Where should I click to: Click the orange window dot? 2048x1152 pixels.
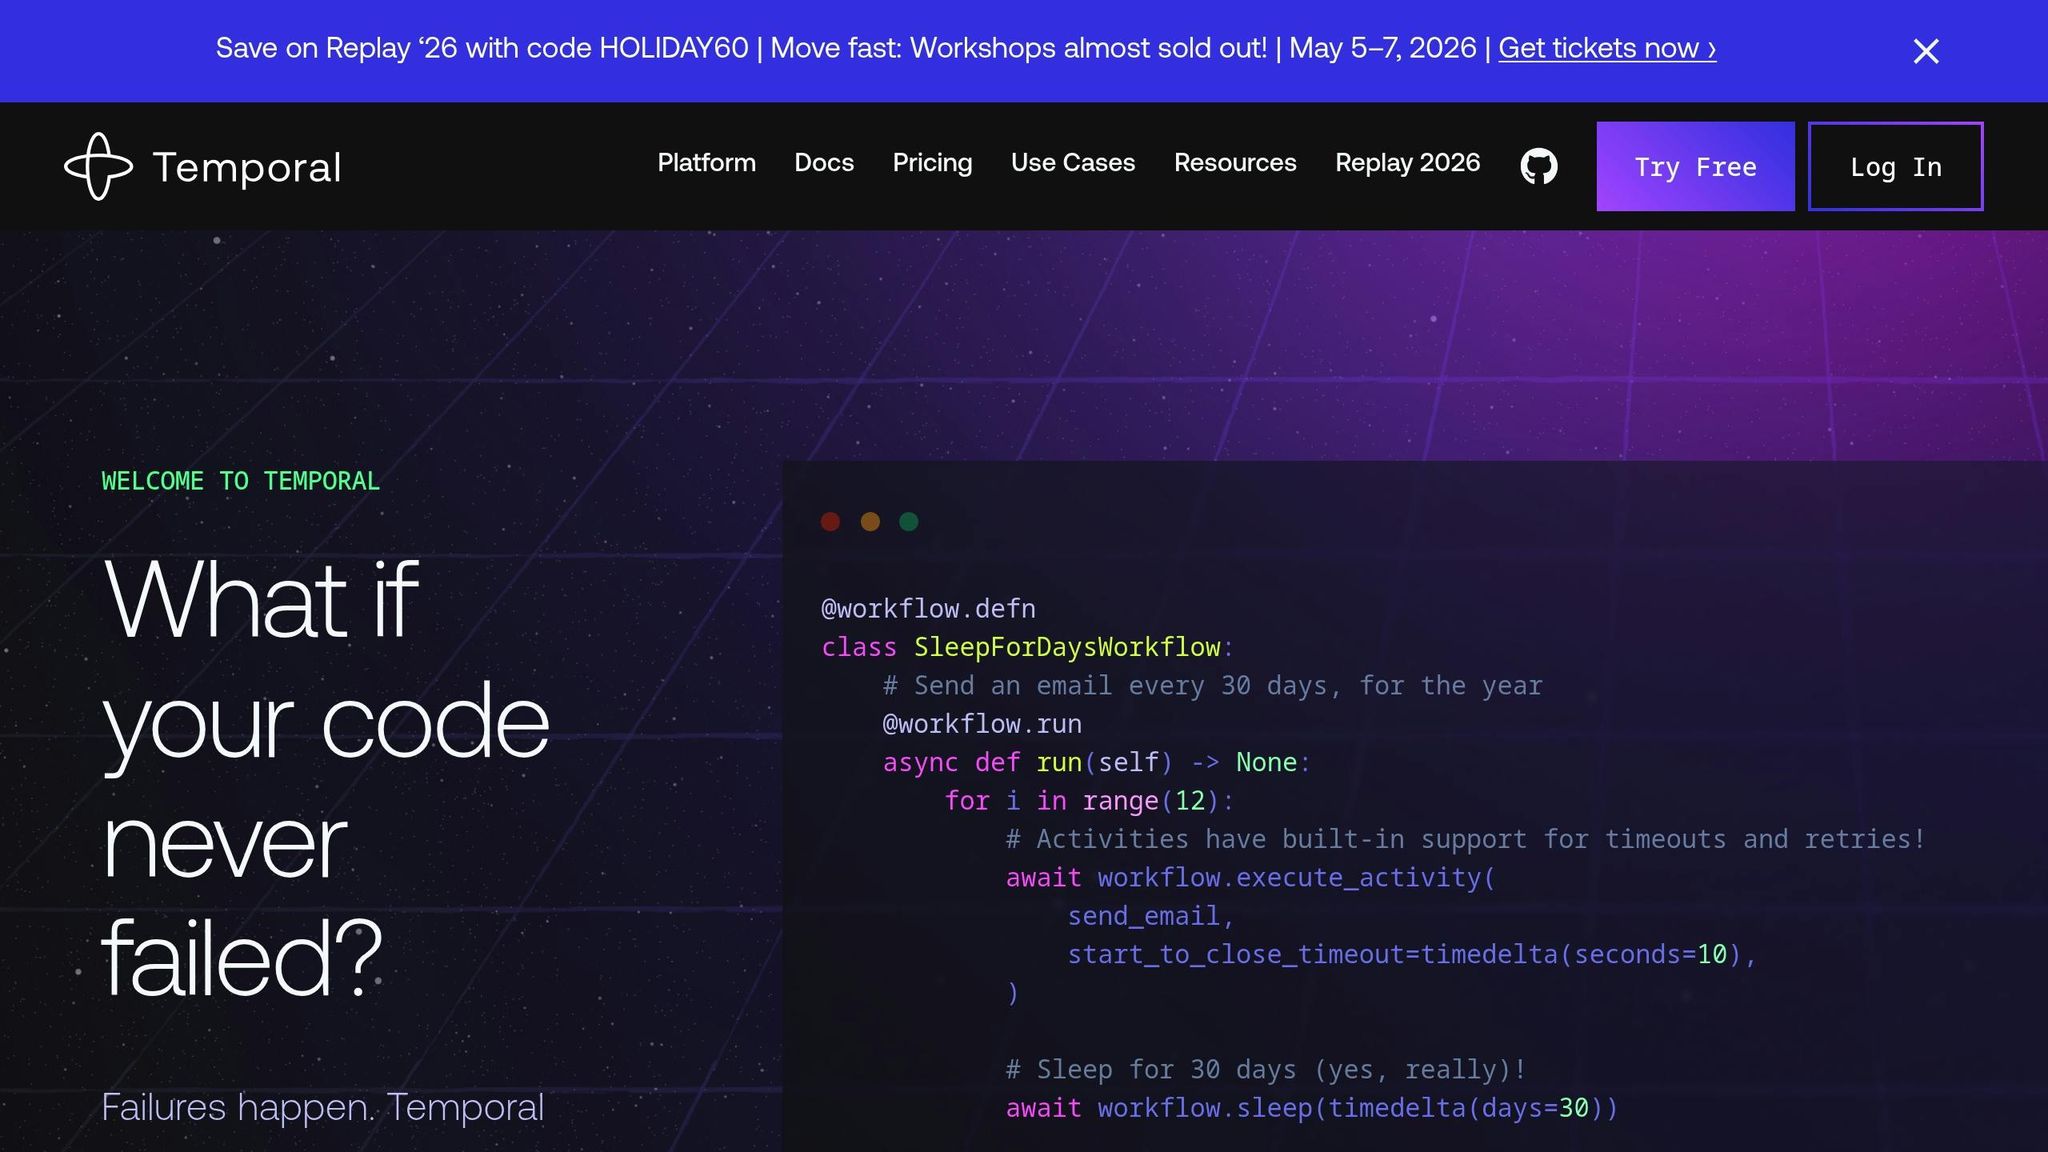(870, 521)
